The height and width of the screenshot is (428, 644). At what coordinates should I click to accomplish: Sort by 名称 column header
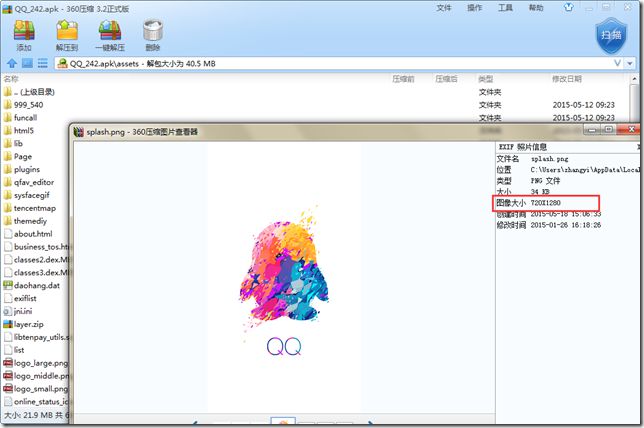point(11,78)
